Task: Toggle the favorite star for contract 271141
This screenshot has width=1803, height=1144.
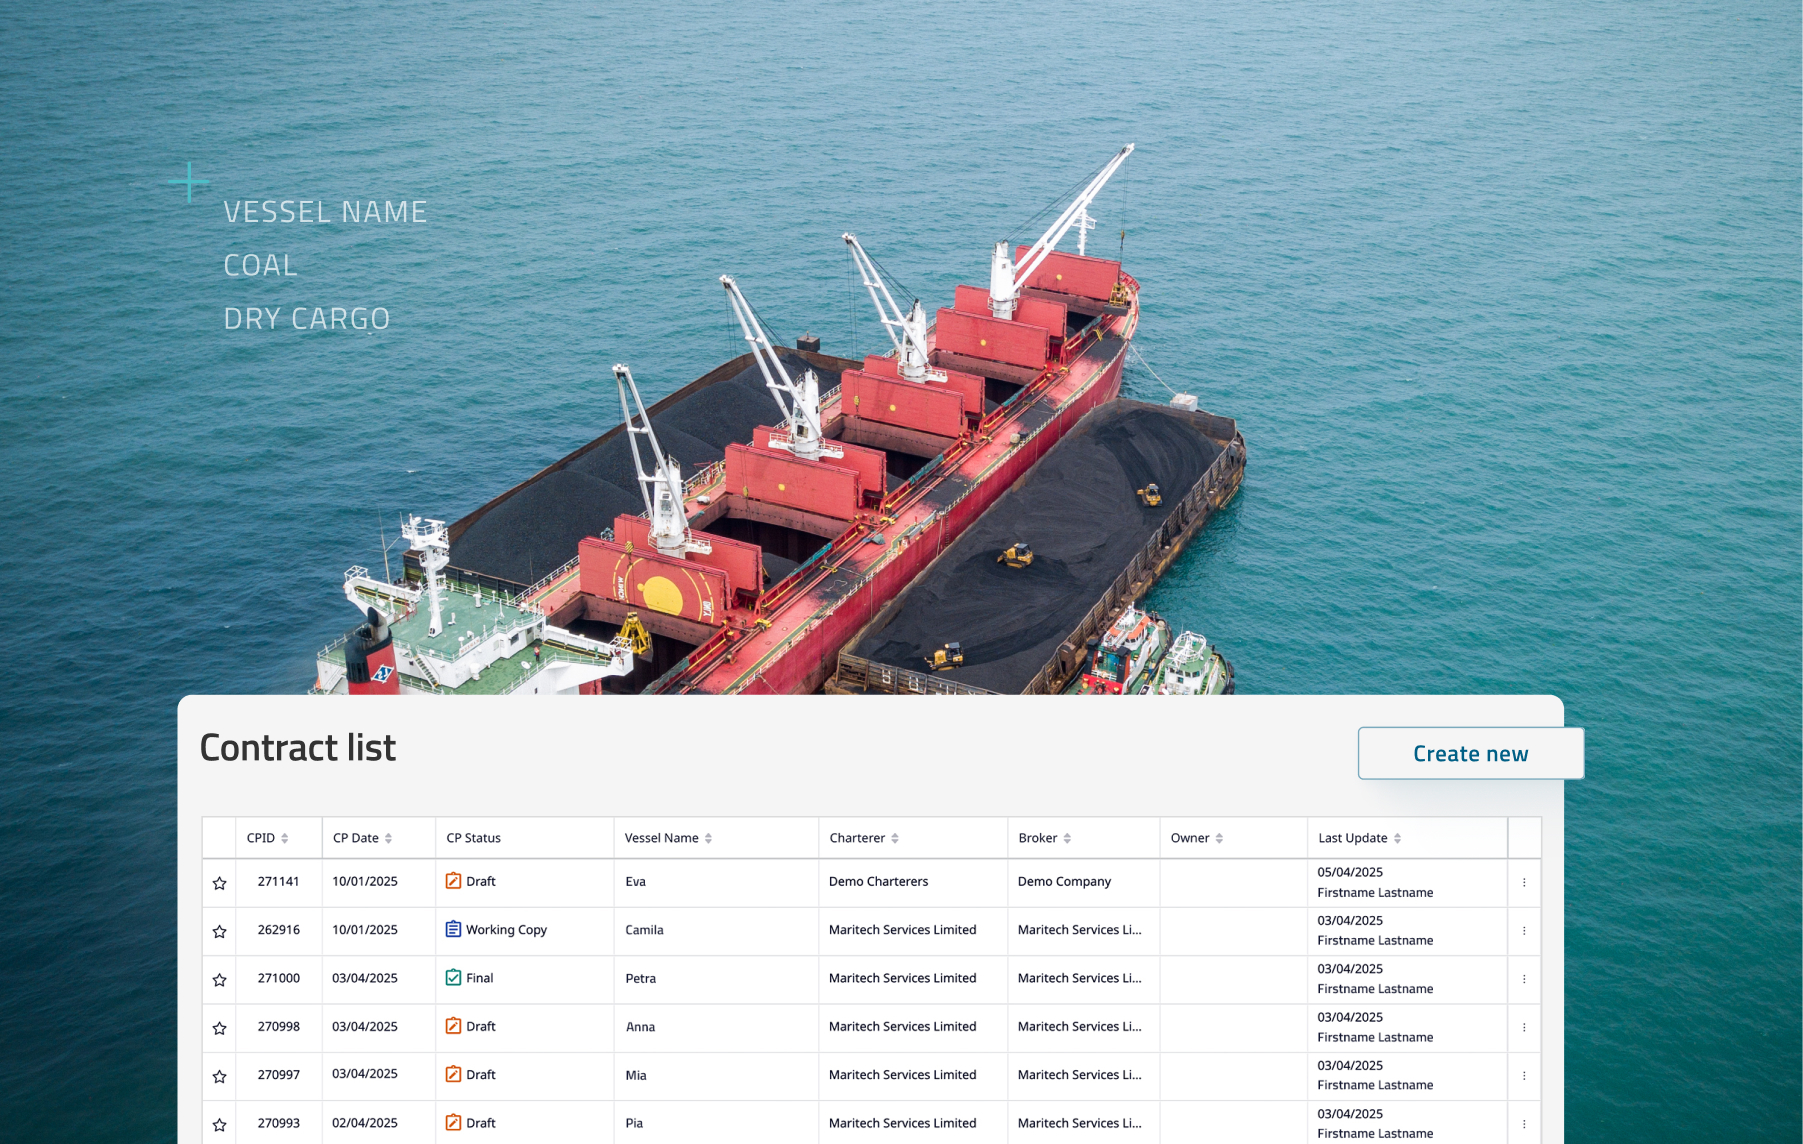Action: (x=218, y=881)
